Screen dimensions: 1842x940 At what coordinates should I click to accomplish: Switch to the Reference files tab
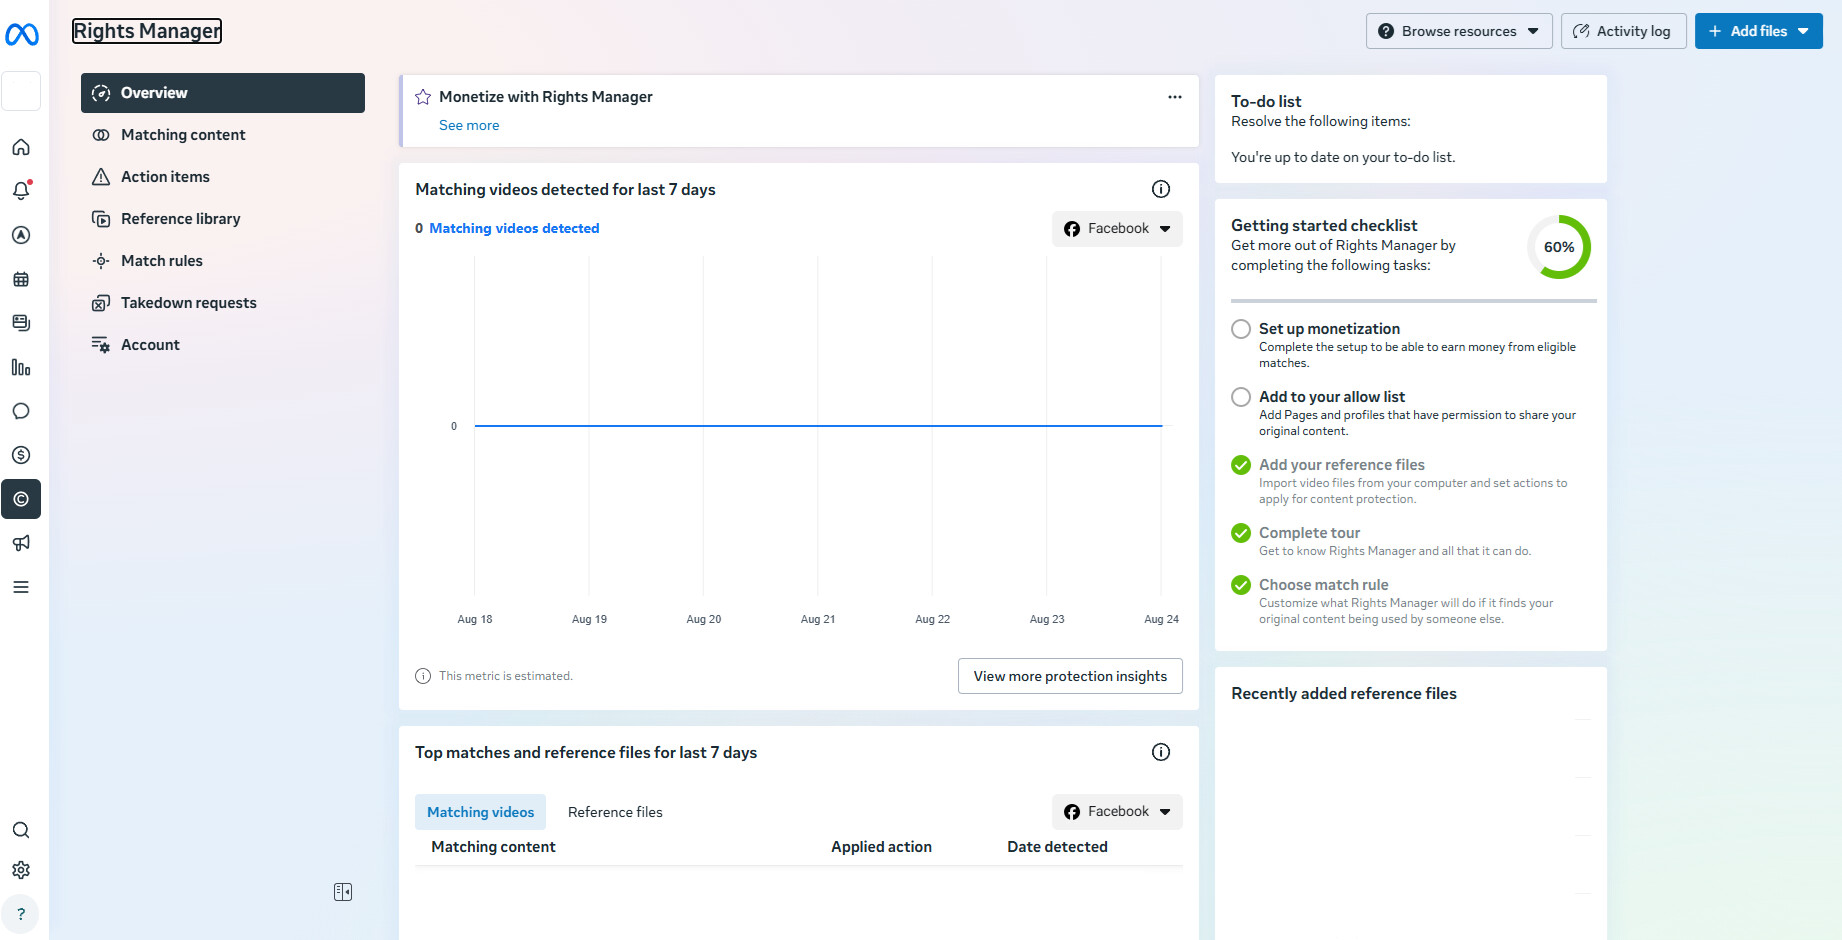[615, 812]
